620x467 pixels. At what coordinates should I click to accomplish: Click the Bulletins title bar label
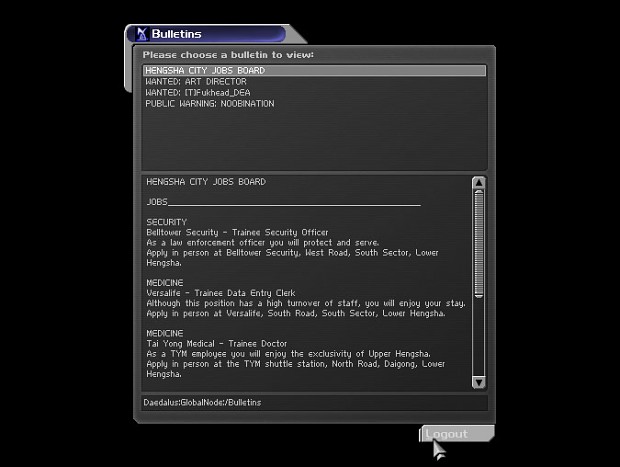tap(176, 34)
